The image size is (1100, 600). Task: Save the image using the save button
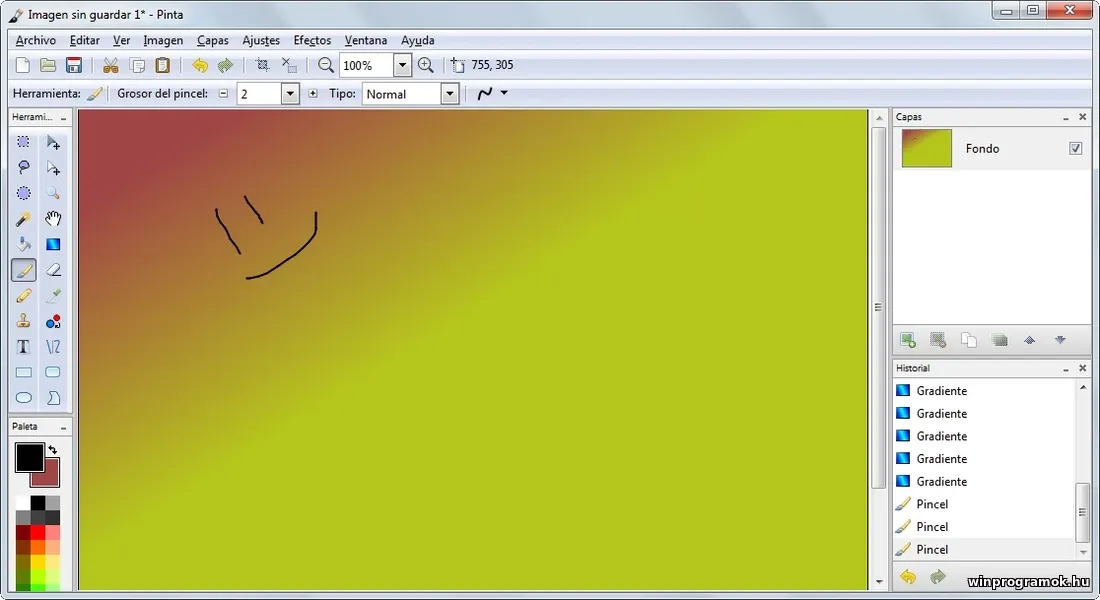(74, 65)
